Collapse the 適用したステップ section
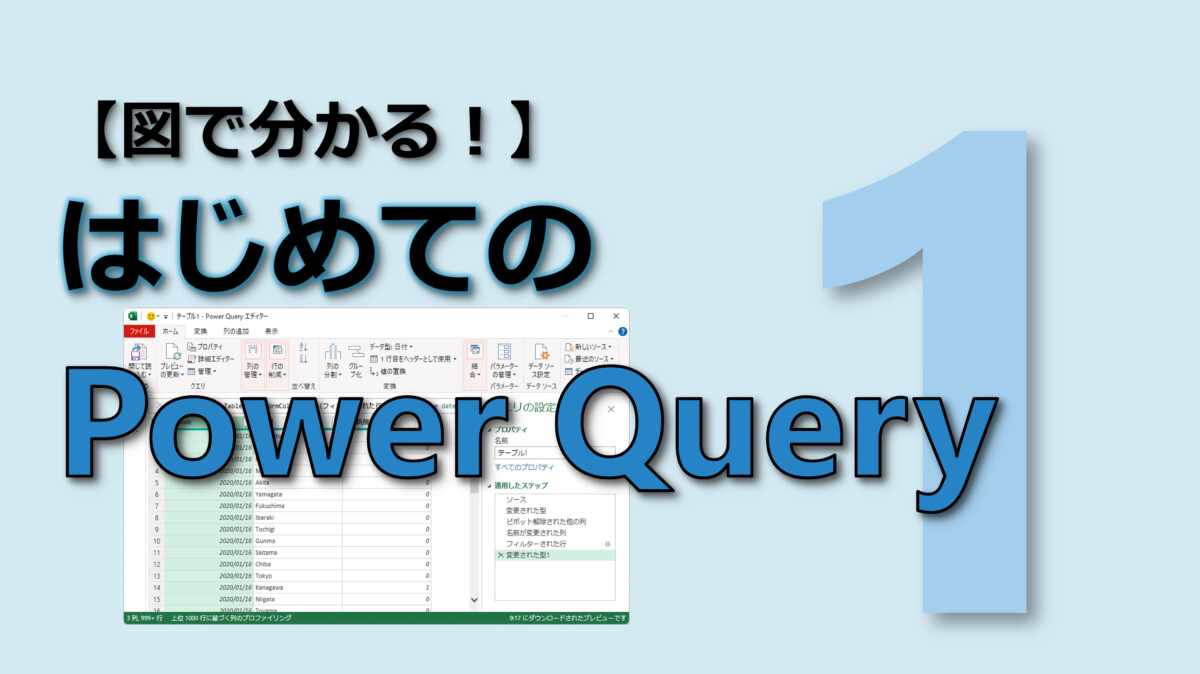The image size is (1200, 674). coord(490,486)
